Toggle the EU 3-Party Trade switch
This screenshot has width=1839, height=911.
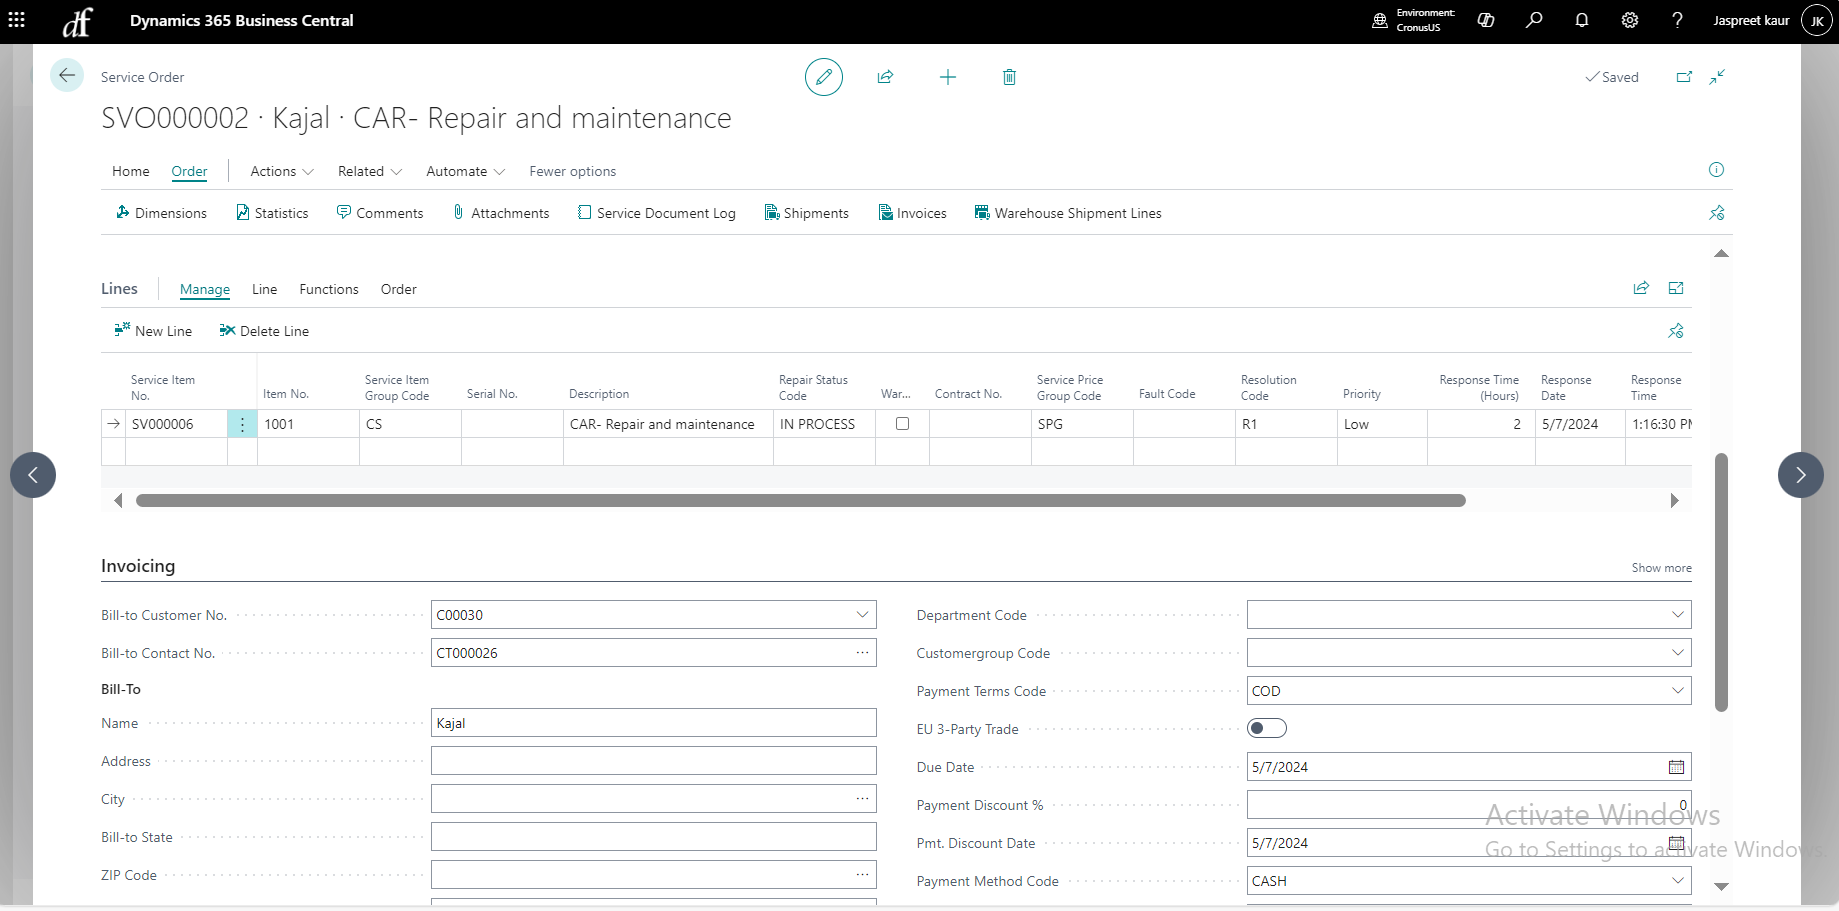click(x=1266, y=728)
